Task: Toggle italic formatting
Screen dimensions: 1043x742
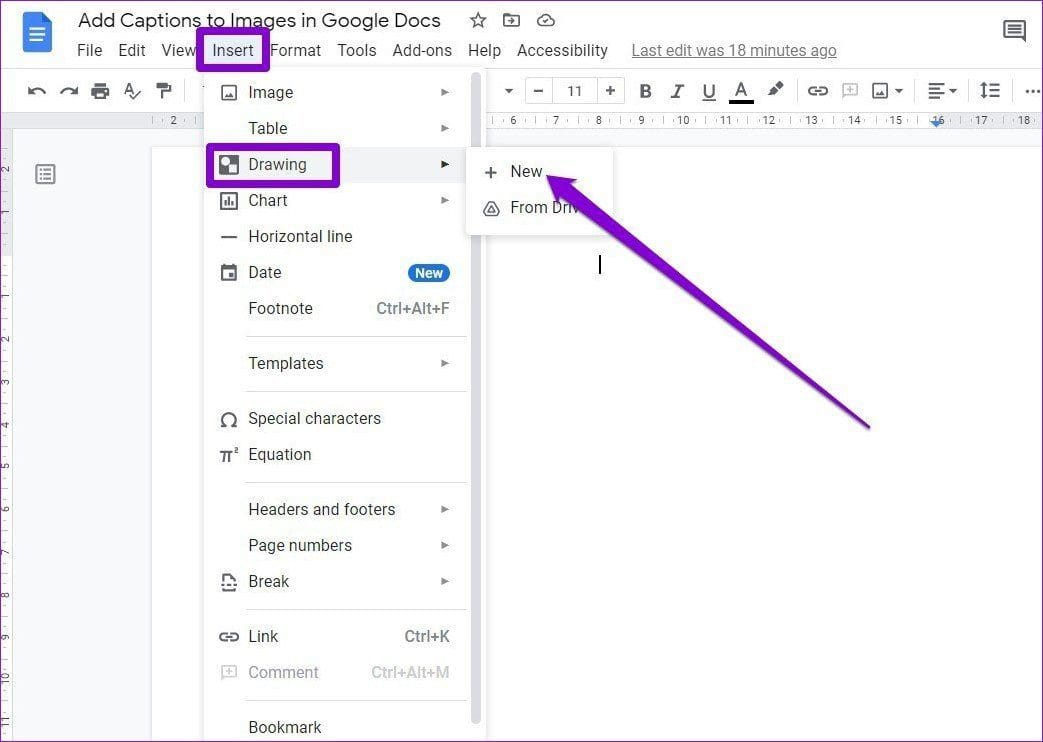Action: click(x=677, y=90)
